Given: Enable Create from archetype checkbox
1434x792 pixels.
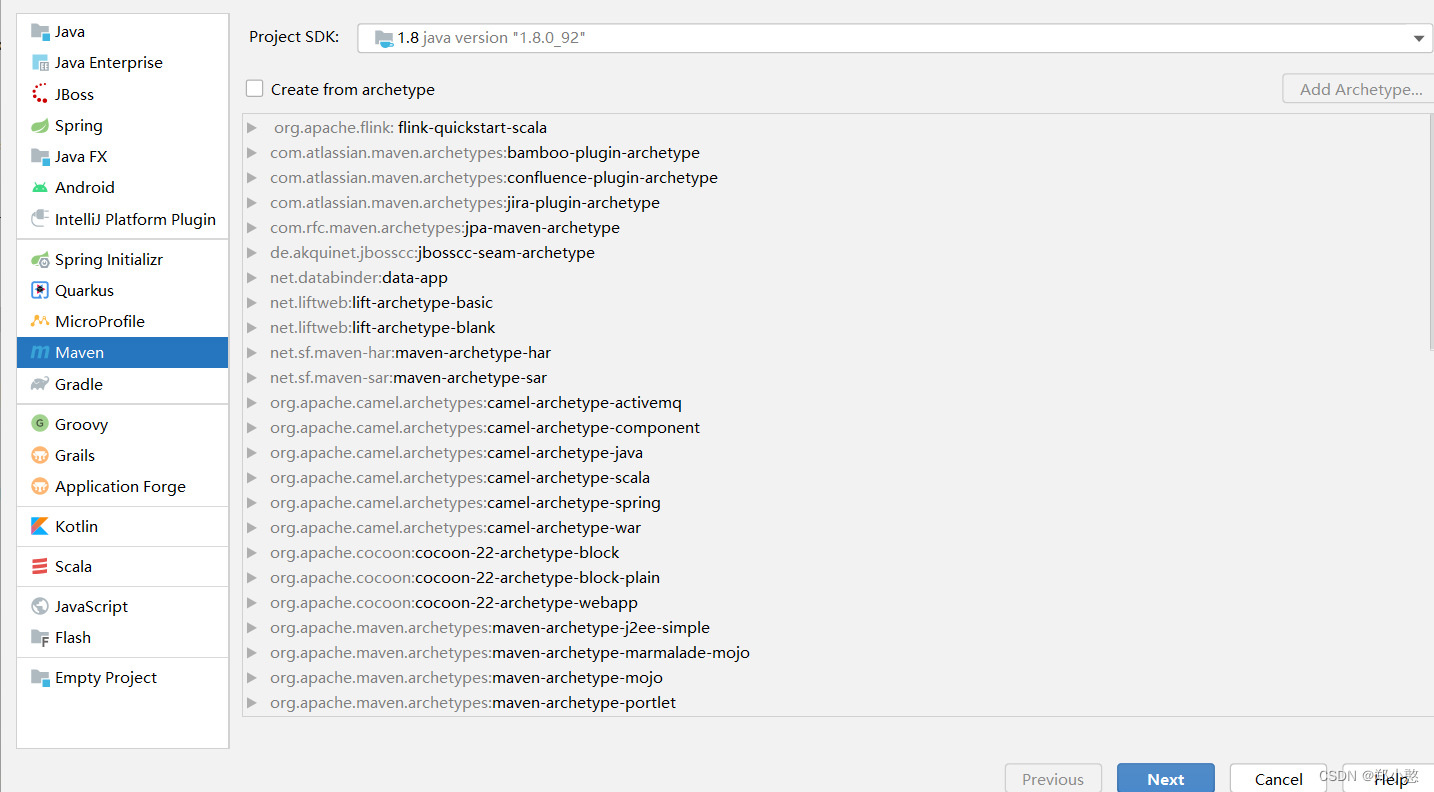Looking at the screenshot, I should pos(255,89).
